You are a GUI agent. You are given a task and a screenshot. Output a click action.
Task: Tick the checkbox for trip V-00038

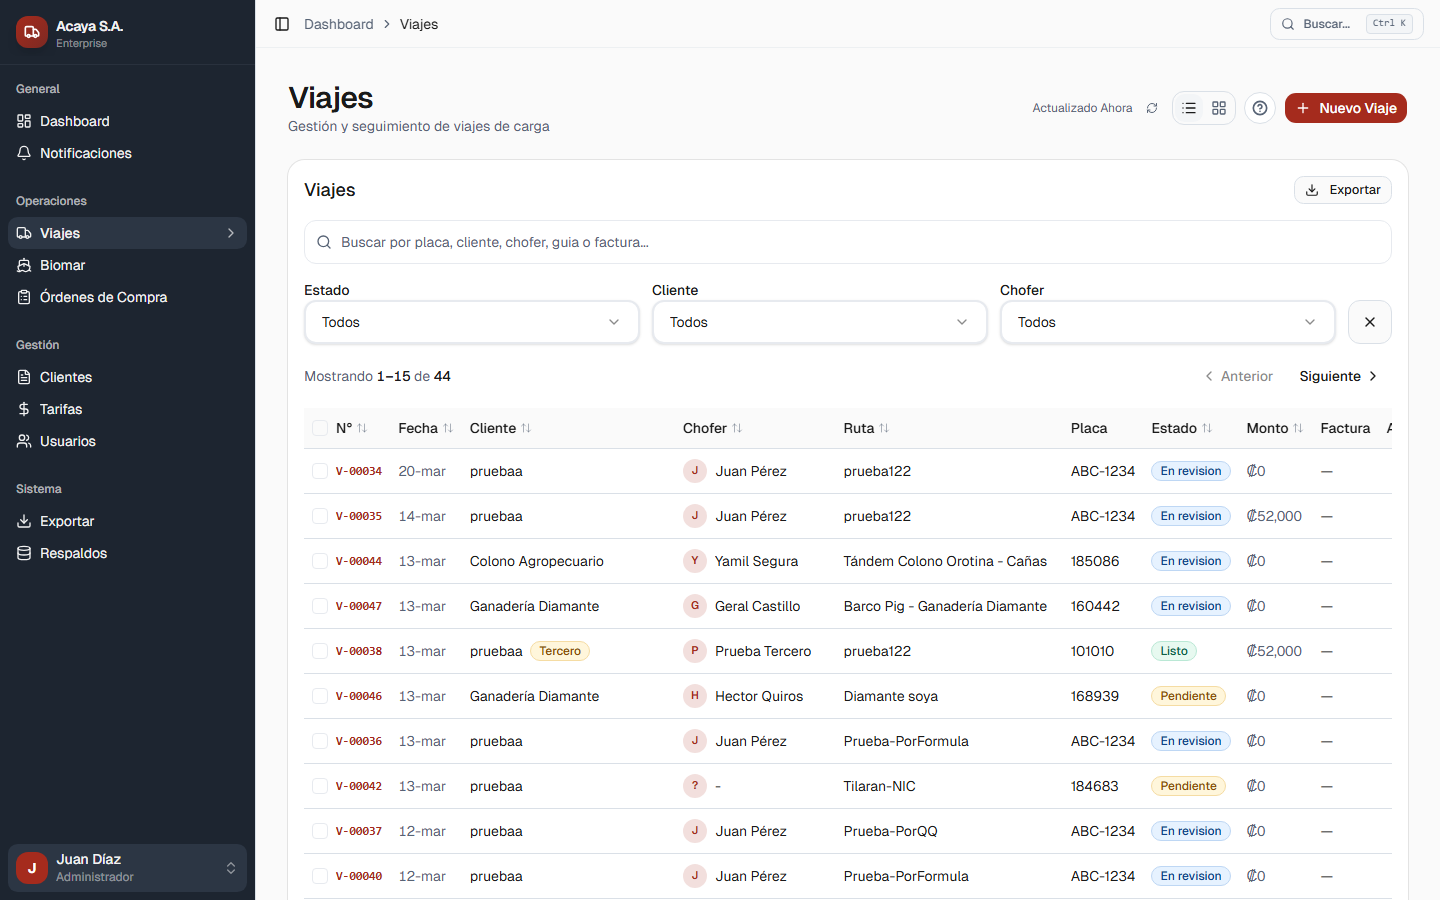(320, 651)
